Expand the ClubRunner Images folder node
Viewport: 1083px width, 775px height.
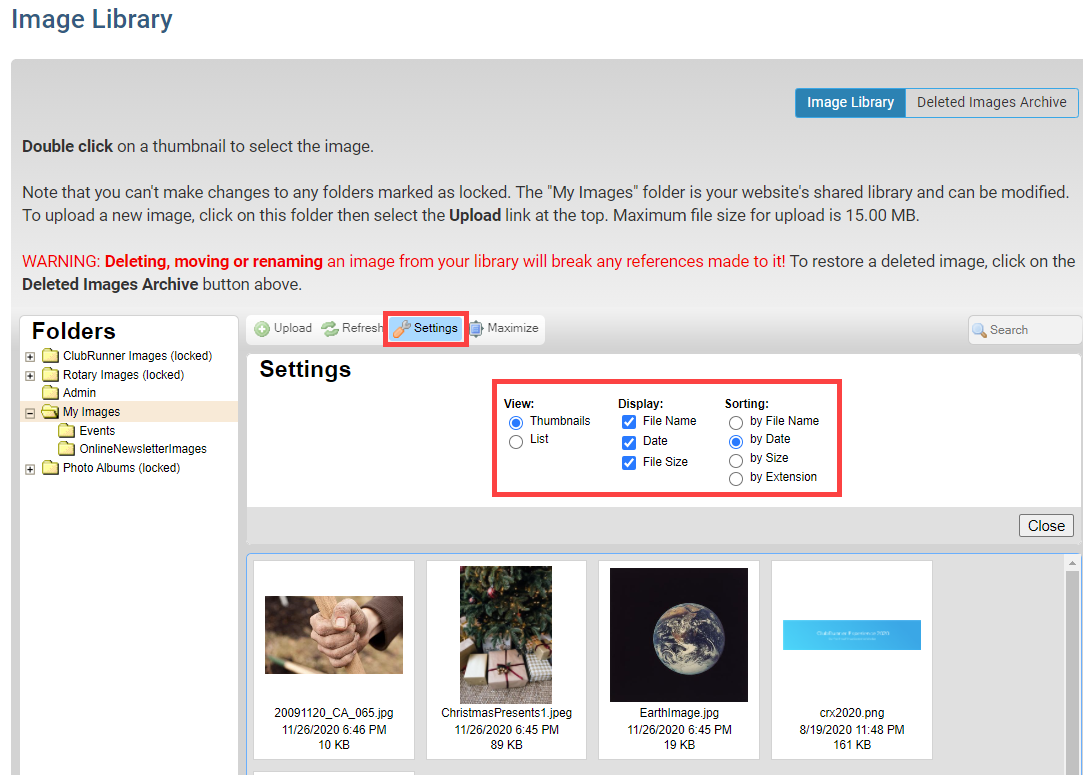pyautogui.click(x=30, y=357)
